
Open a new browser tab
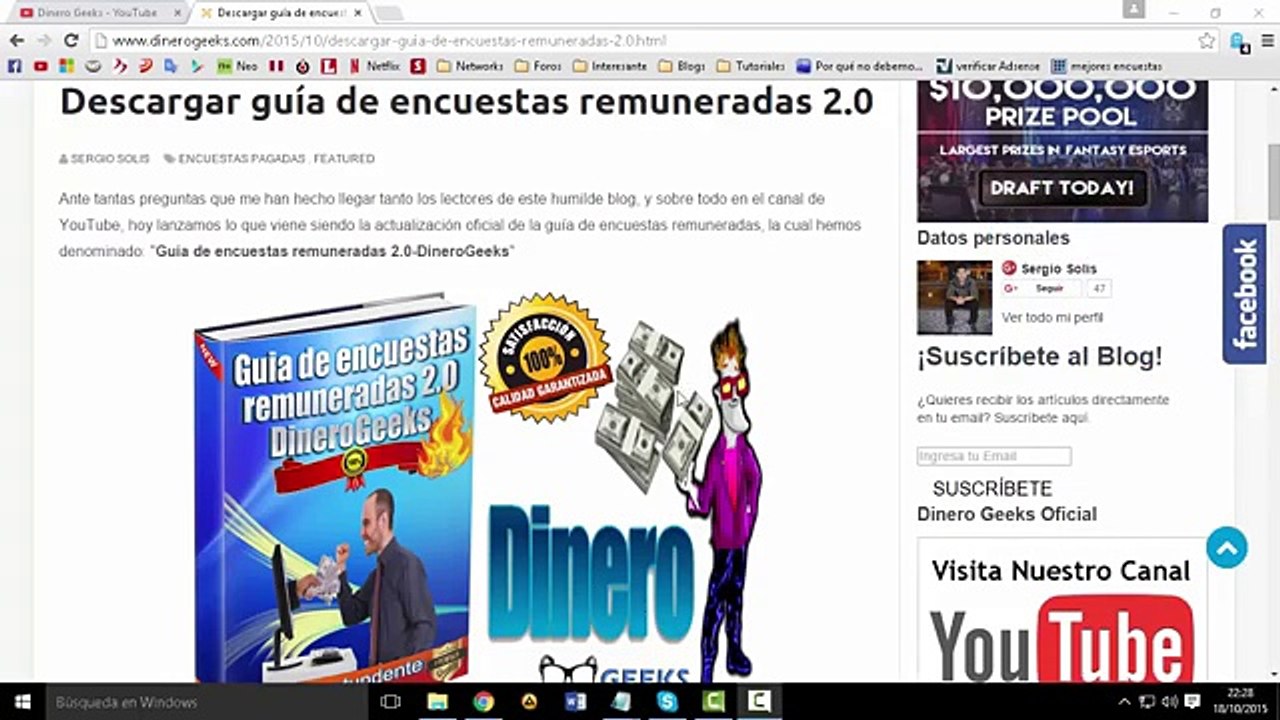point(388,13)
